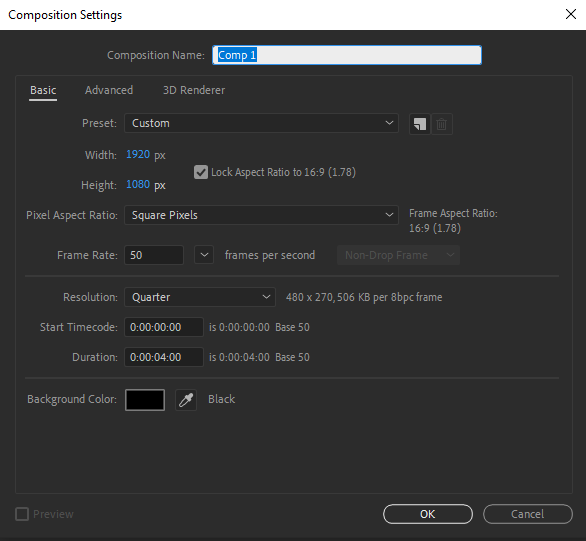Click the Non-Drop Frame dropdown
This screenshot has width=586, height=541.
pos(398,255)
